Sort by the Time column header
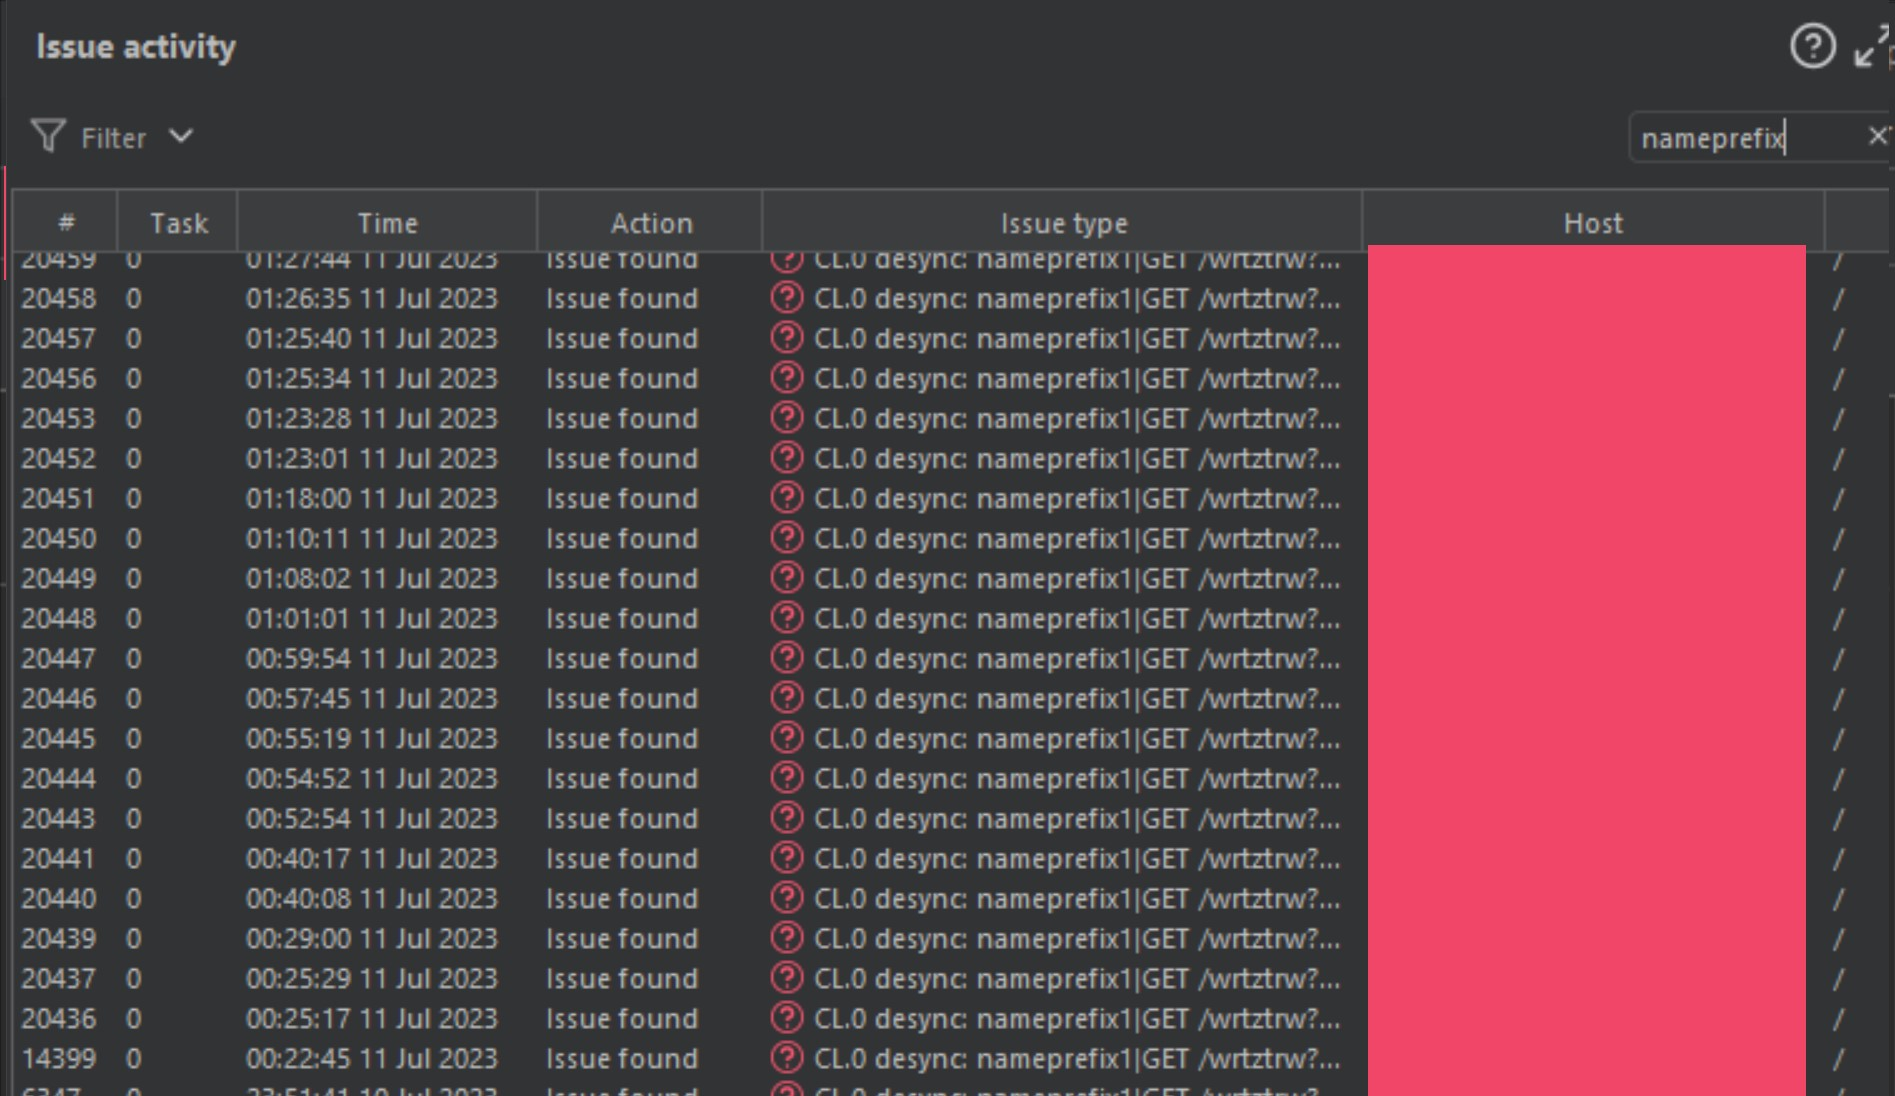 click(387, 222)
